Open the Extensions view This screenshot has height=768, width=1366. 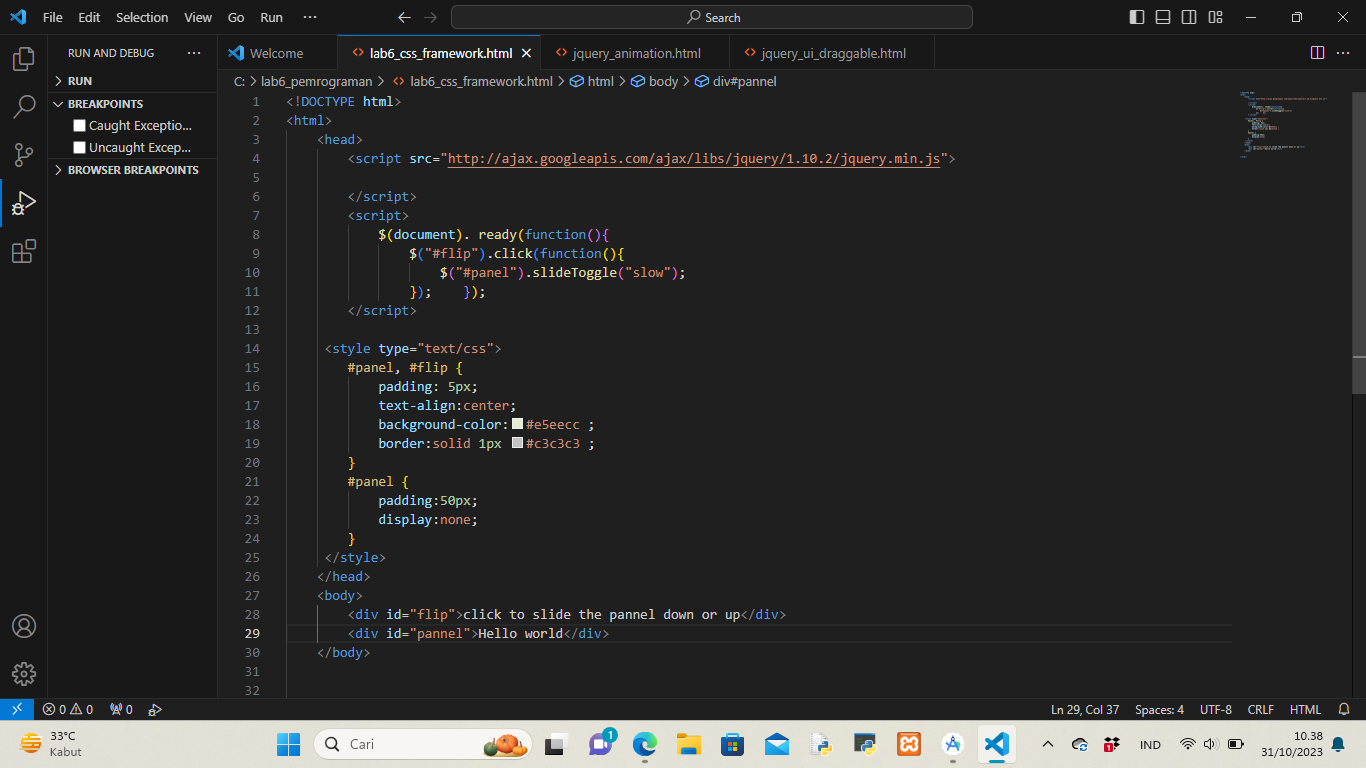(22, 251)
